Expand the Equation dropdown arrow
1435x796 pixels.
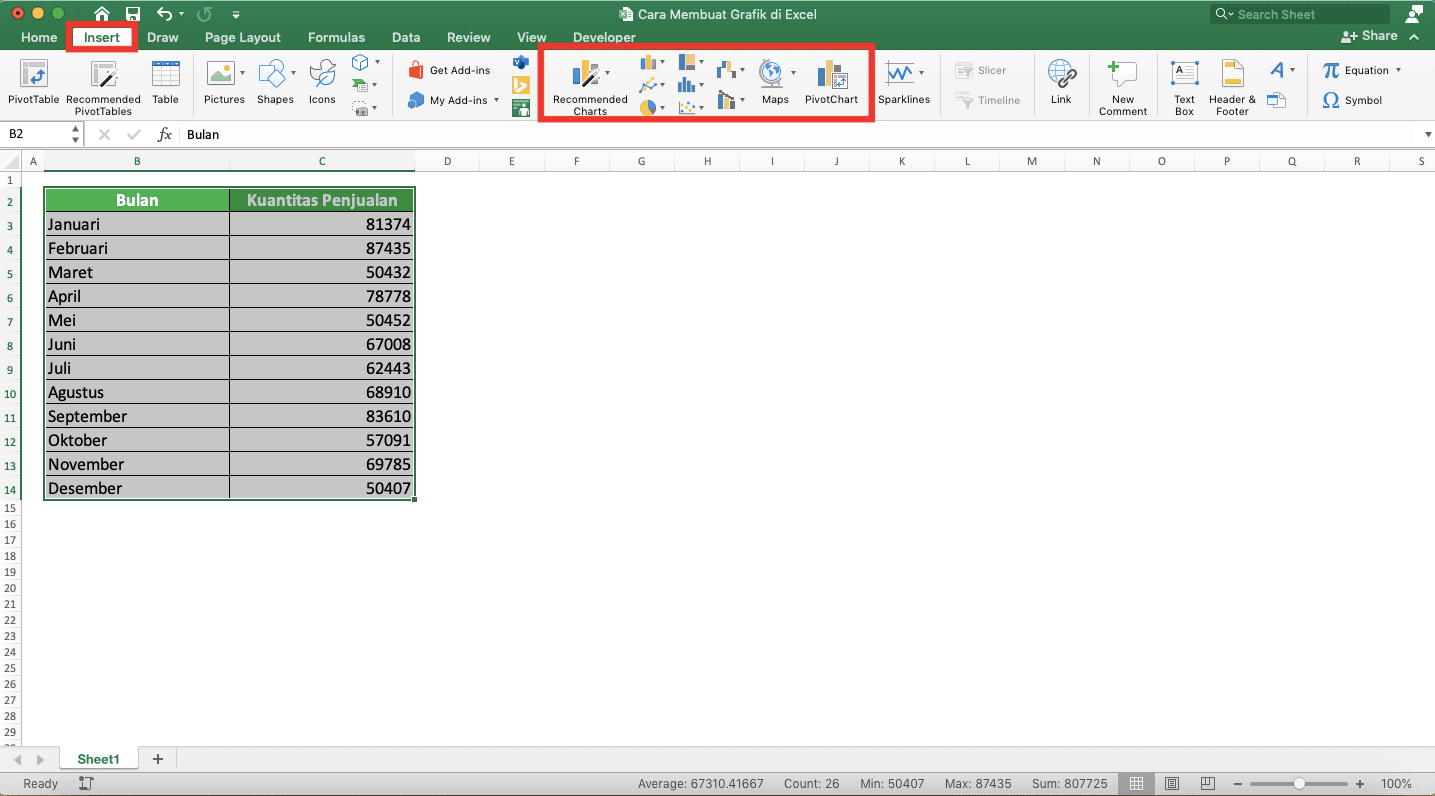(1398, 70)
